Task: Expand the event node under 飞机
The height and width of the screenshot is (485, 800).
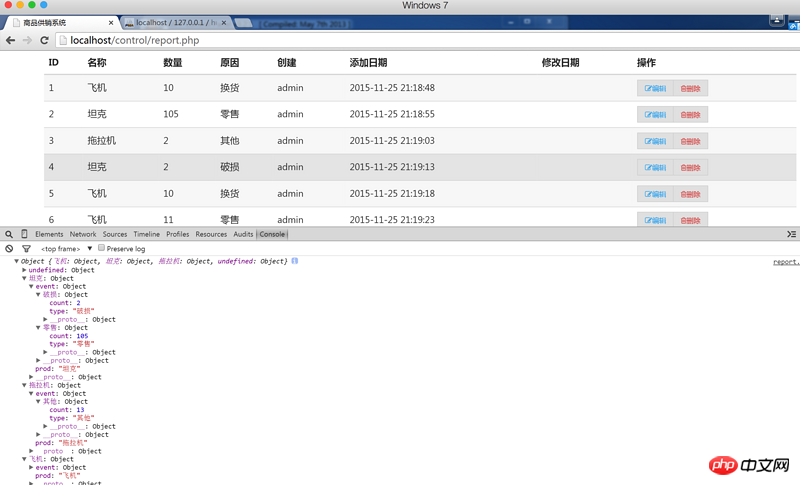Action: coord(31,467)
